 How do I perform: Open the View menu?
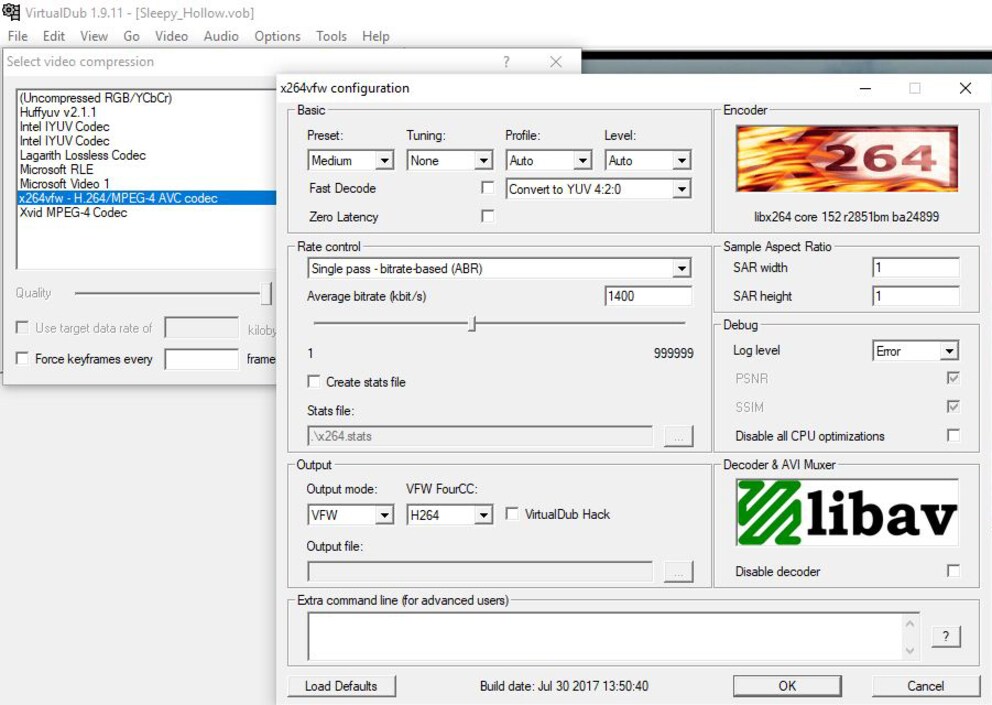click(94, 36)
